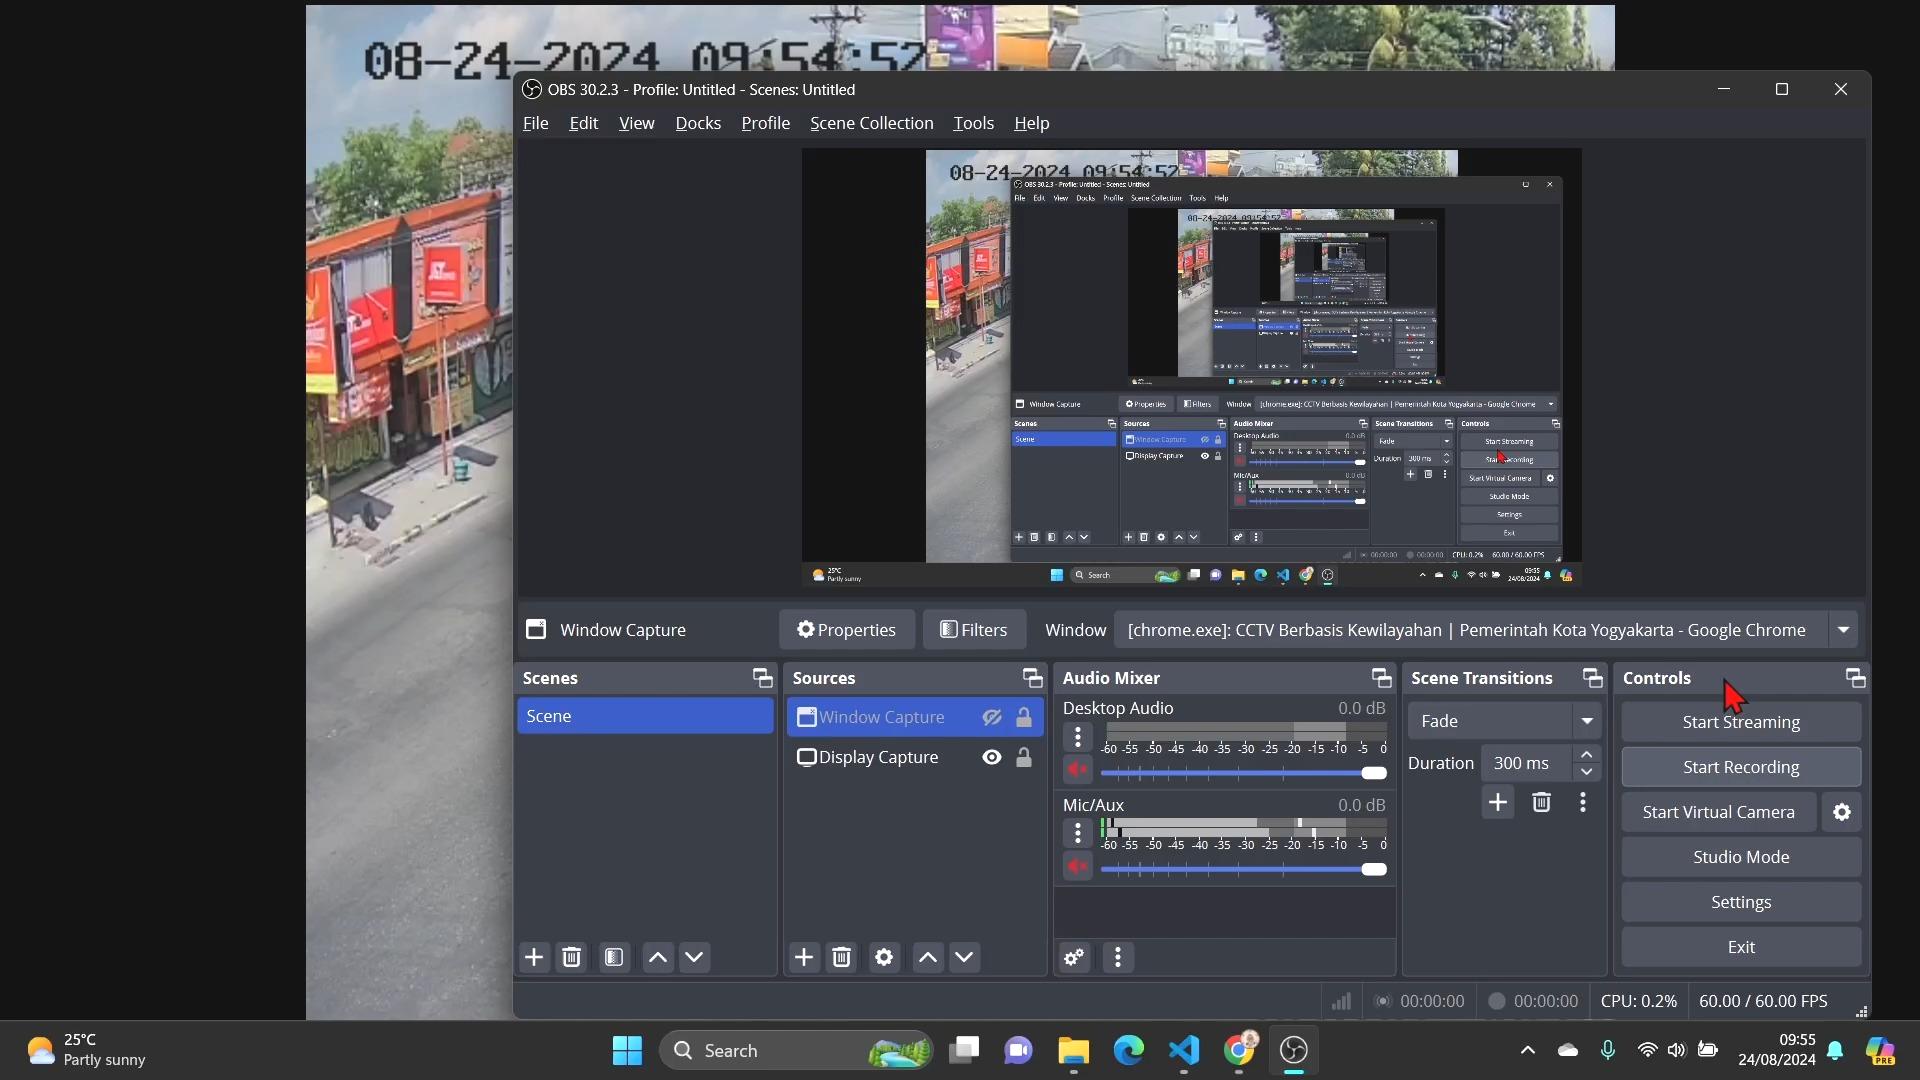Unmute Mic/Aux speaker icon
The height and width of the screenshot is (1080, 1920).
coord(1078,866)
